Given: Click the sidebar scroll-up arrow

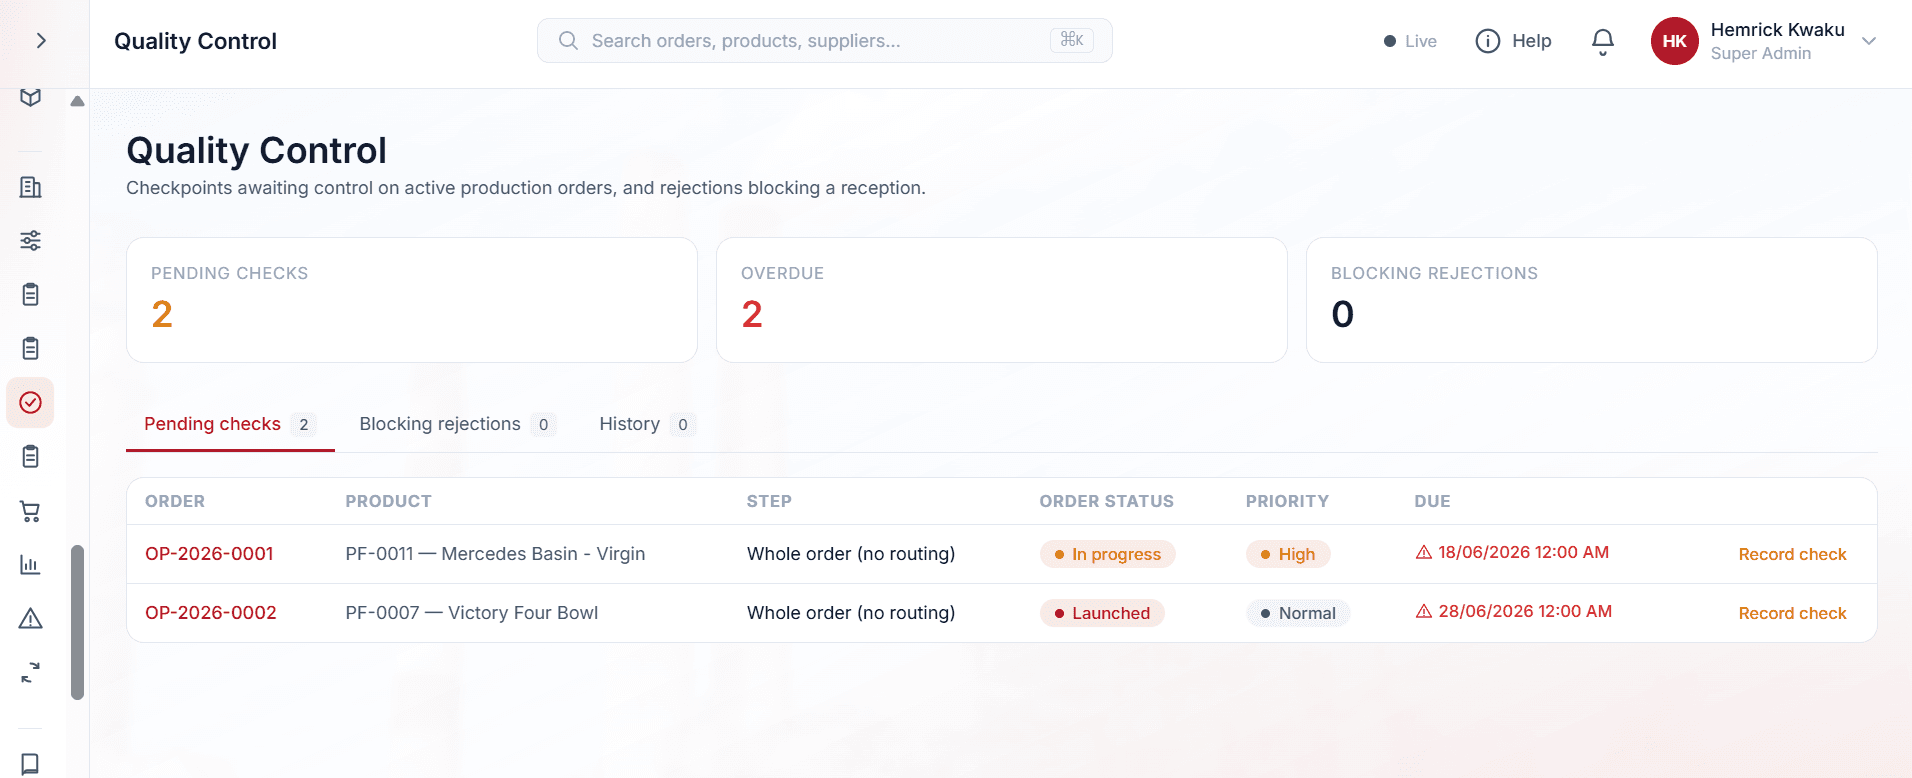Looking at the screenshot, I should (x=77, y=101).
